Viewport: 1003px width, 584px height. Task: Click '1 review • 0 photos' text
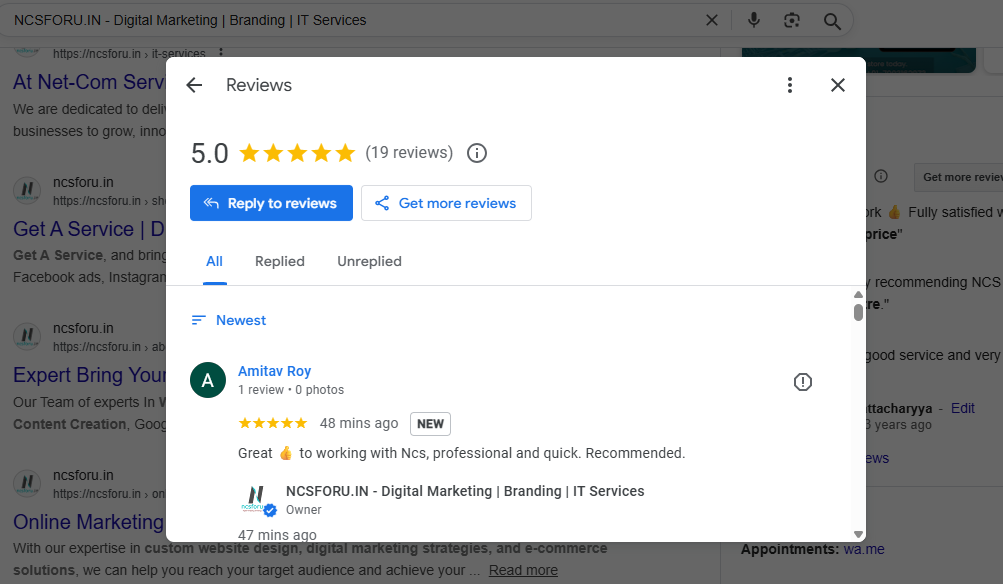(x=291, y=390)
